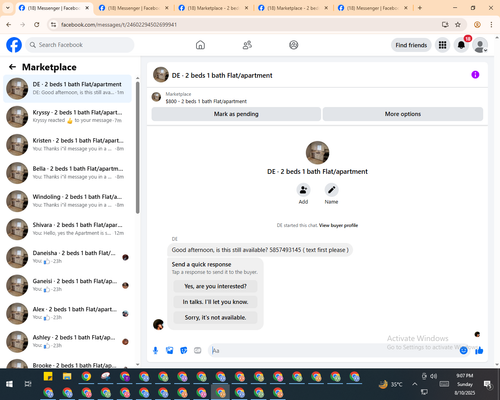
Task: Switch to second Marketplace browser tab
Action: (x=293, y=8)
